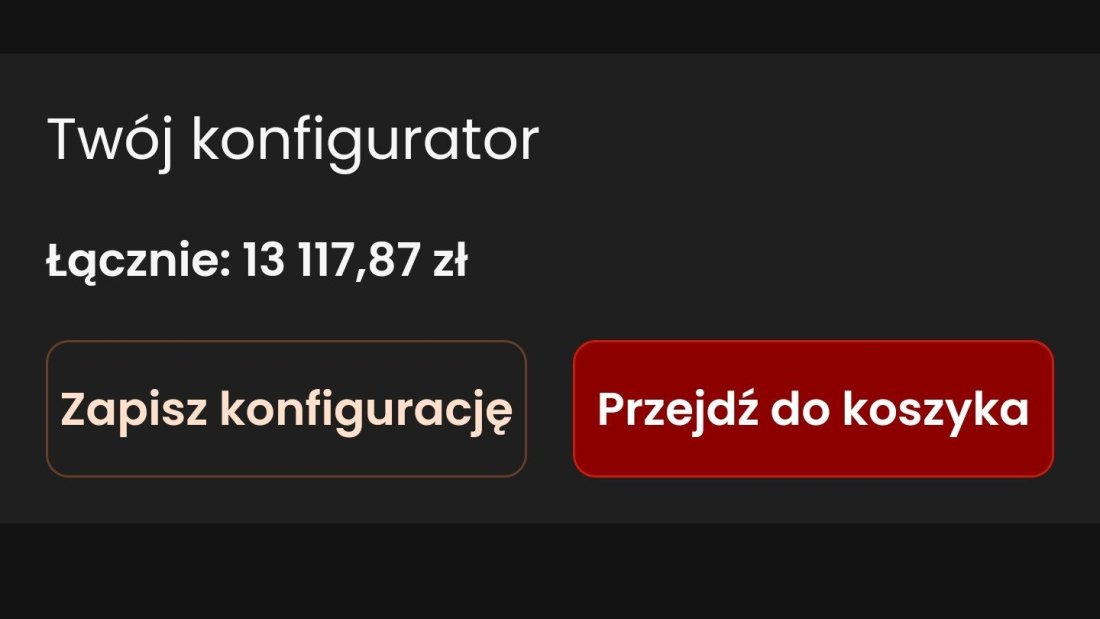Click the total price 13 117,87 zł
This screenshot has width=1100, height=619.
click(355, 260)
